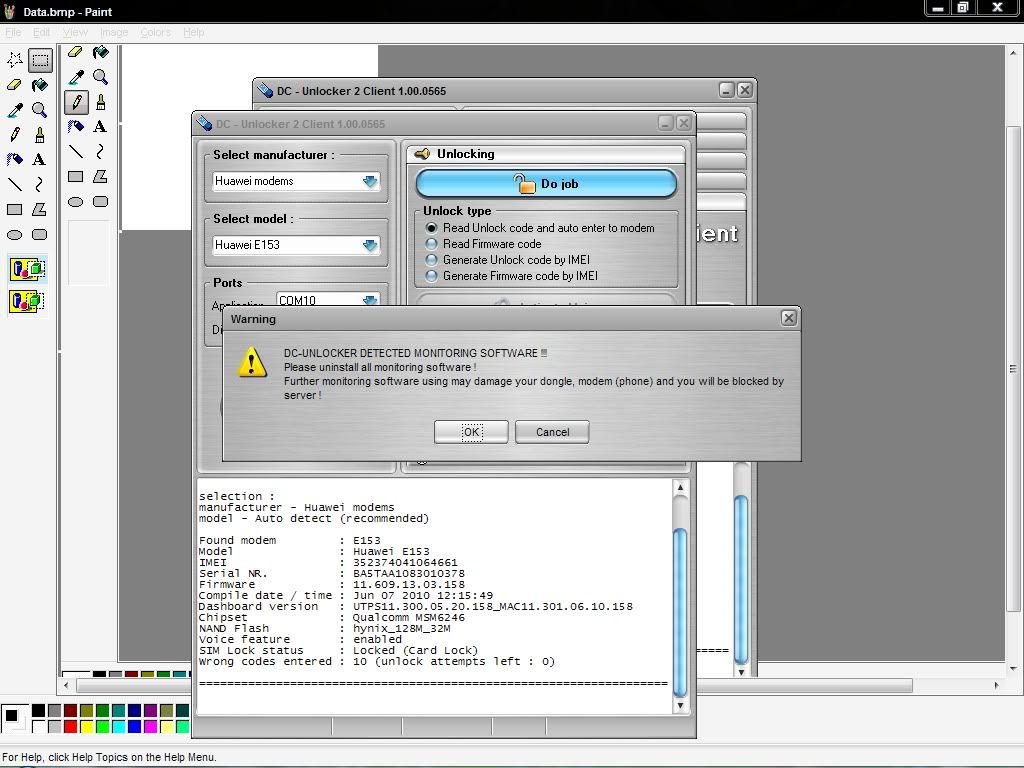Select Magnifier in the far-left Paint toolbox
The image size is (1024, 768).
point(39,110)
